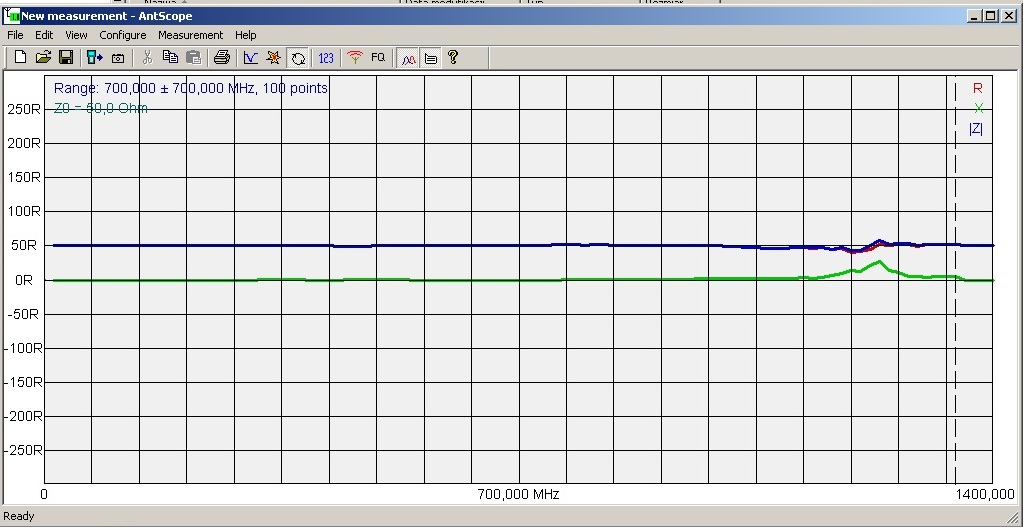Click the export data arrow icon

94,58
